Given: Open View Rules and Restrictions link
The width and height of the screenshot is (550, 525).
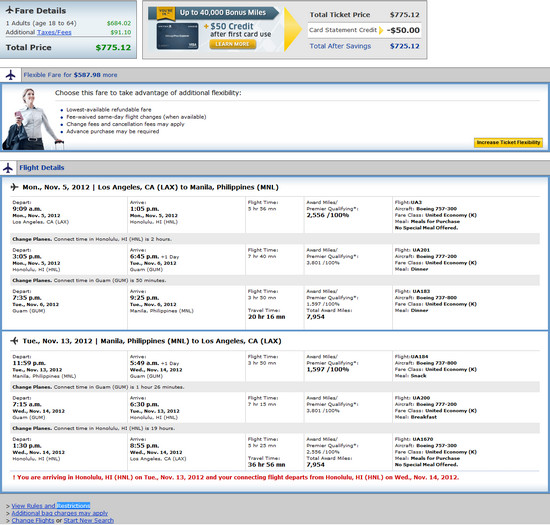Looking at the screenshot, I should pos(51,505).
